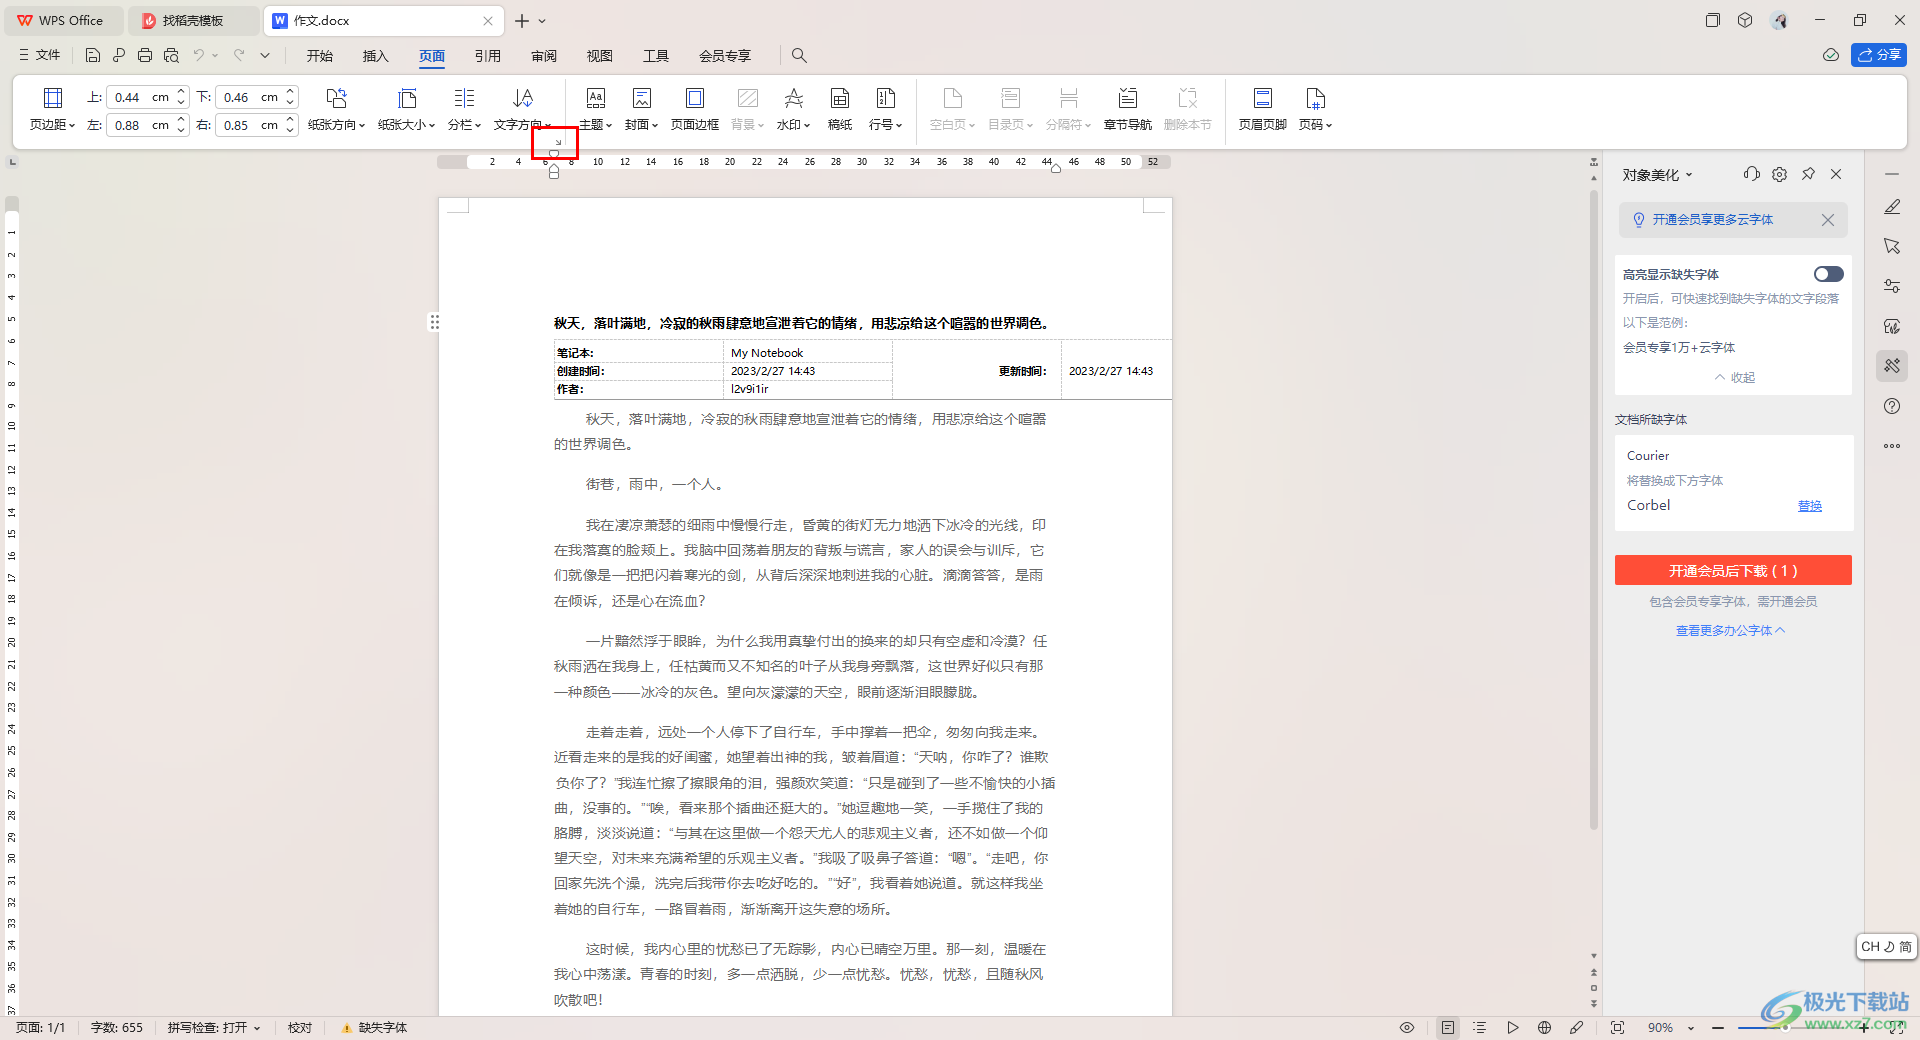Viewport: 1920px width, 1040px height.
Task: Switch to page layout view
Action: (x=1447, y=1027)
